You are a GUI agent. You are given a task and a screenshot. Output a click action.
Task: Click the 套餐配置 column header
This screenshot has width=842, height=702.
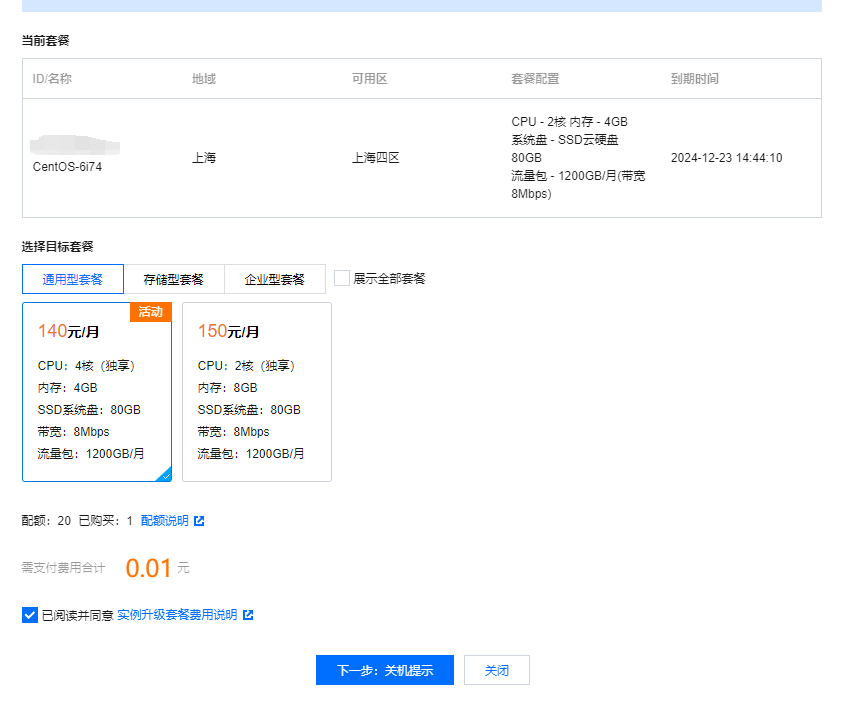coord(535,79)
